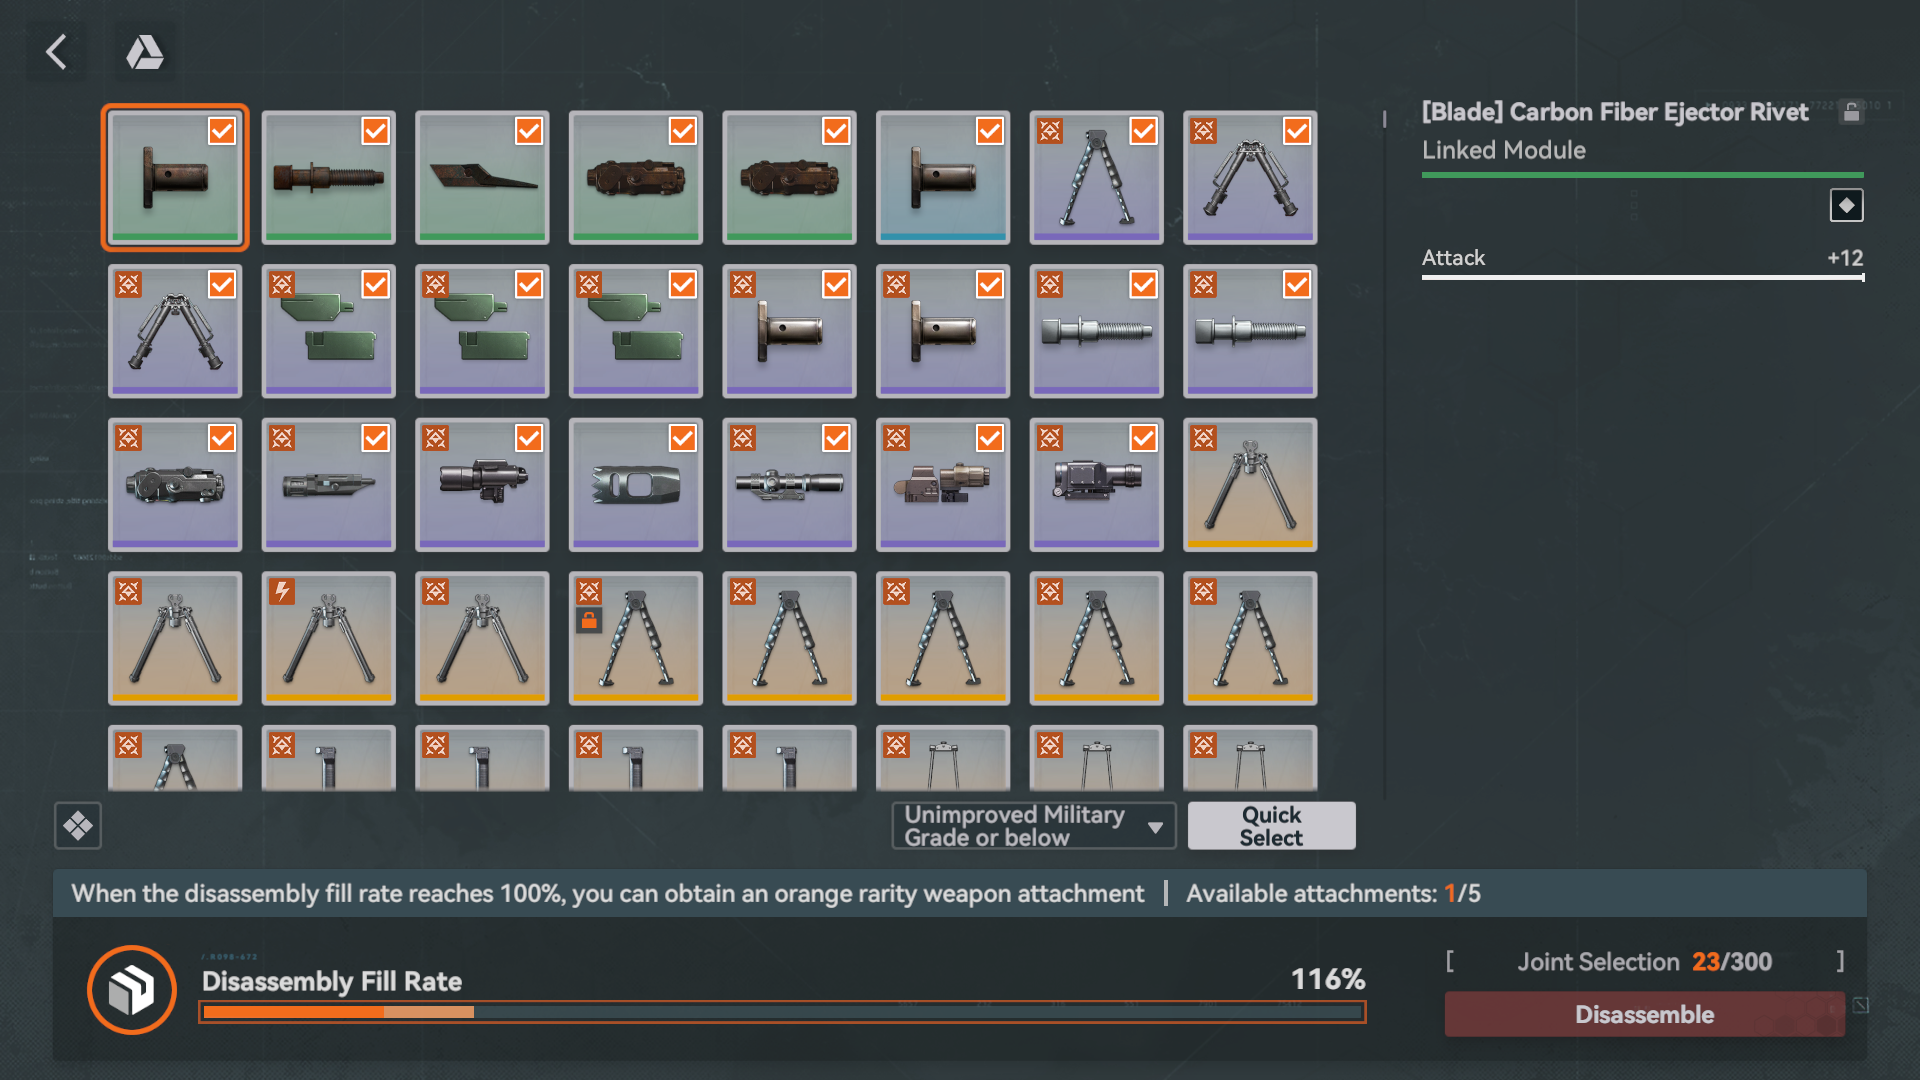Click the lightning bolt badge on the gold bipod

[282, 591]
